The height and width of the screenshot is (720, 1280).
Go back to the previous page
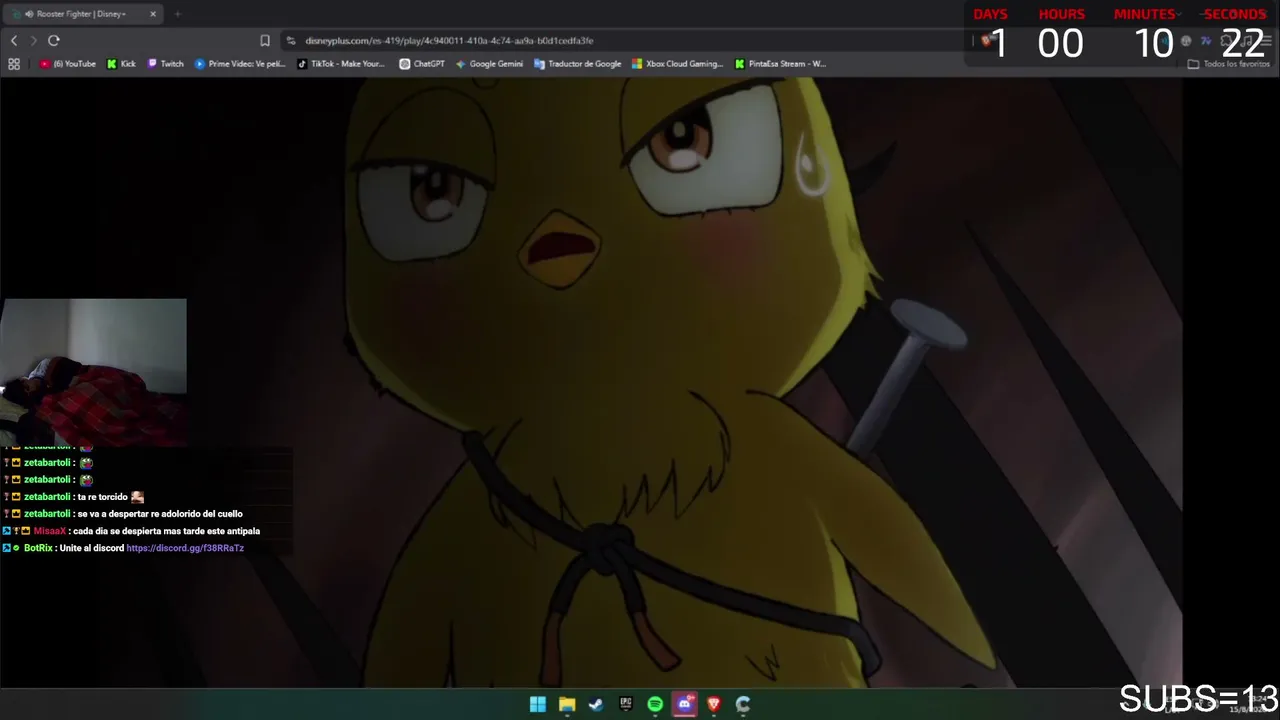click(x=14, y=40)
